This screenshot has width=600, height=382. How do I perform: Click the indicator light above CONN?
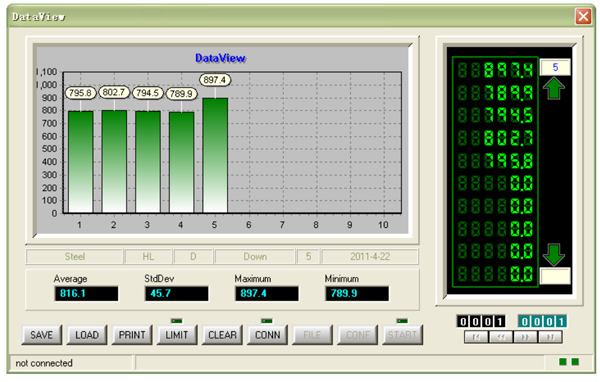pos(267,321)
